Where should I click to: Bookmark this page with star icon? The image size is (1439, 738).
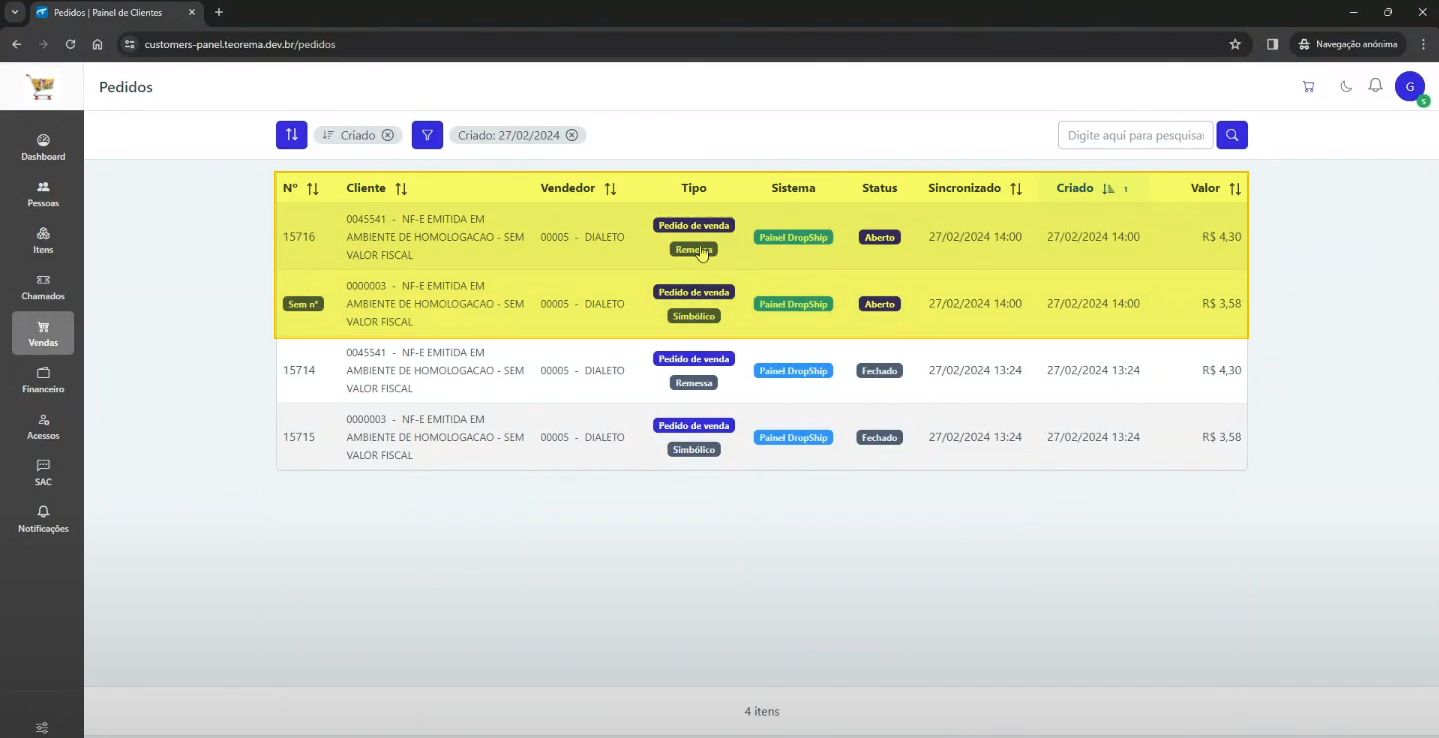tap(1235, 44)
